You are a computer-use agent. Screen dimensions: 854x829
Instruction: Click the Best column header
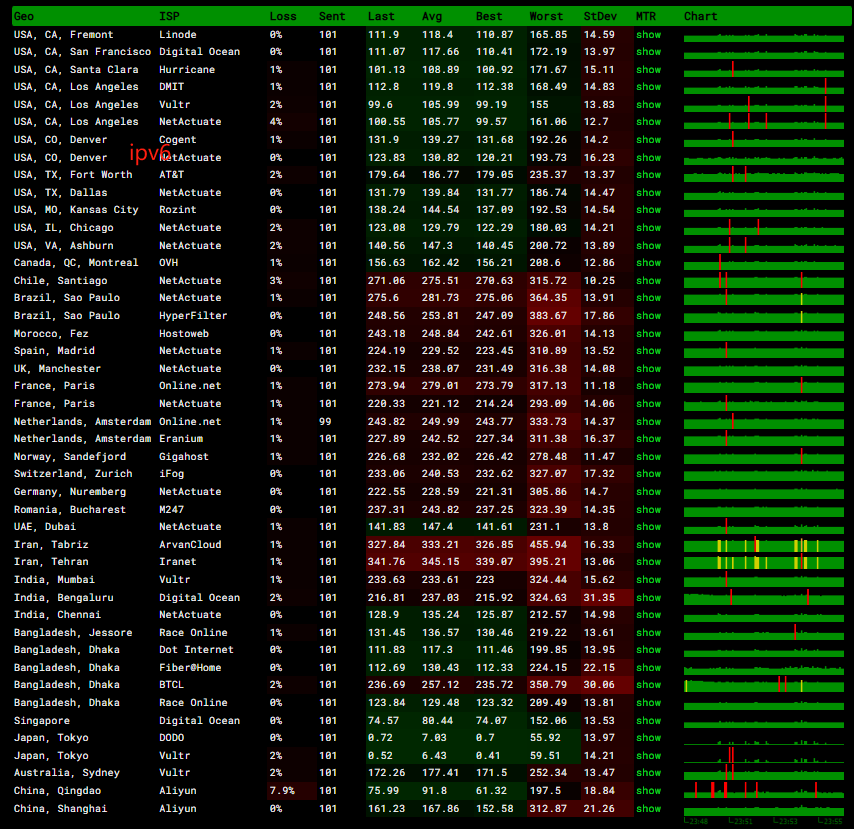click(x=489, y=16)
